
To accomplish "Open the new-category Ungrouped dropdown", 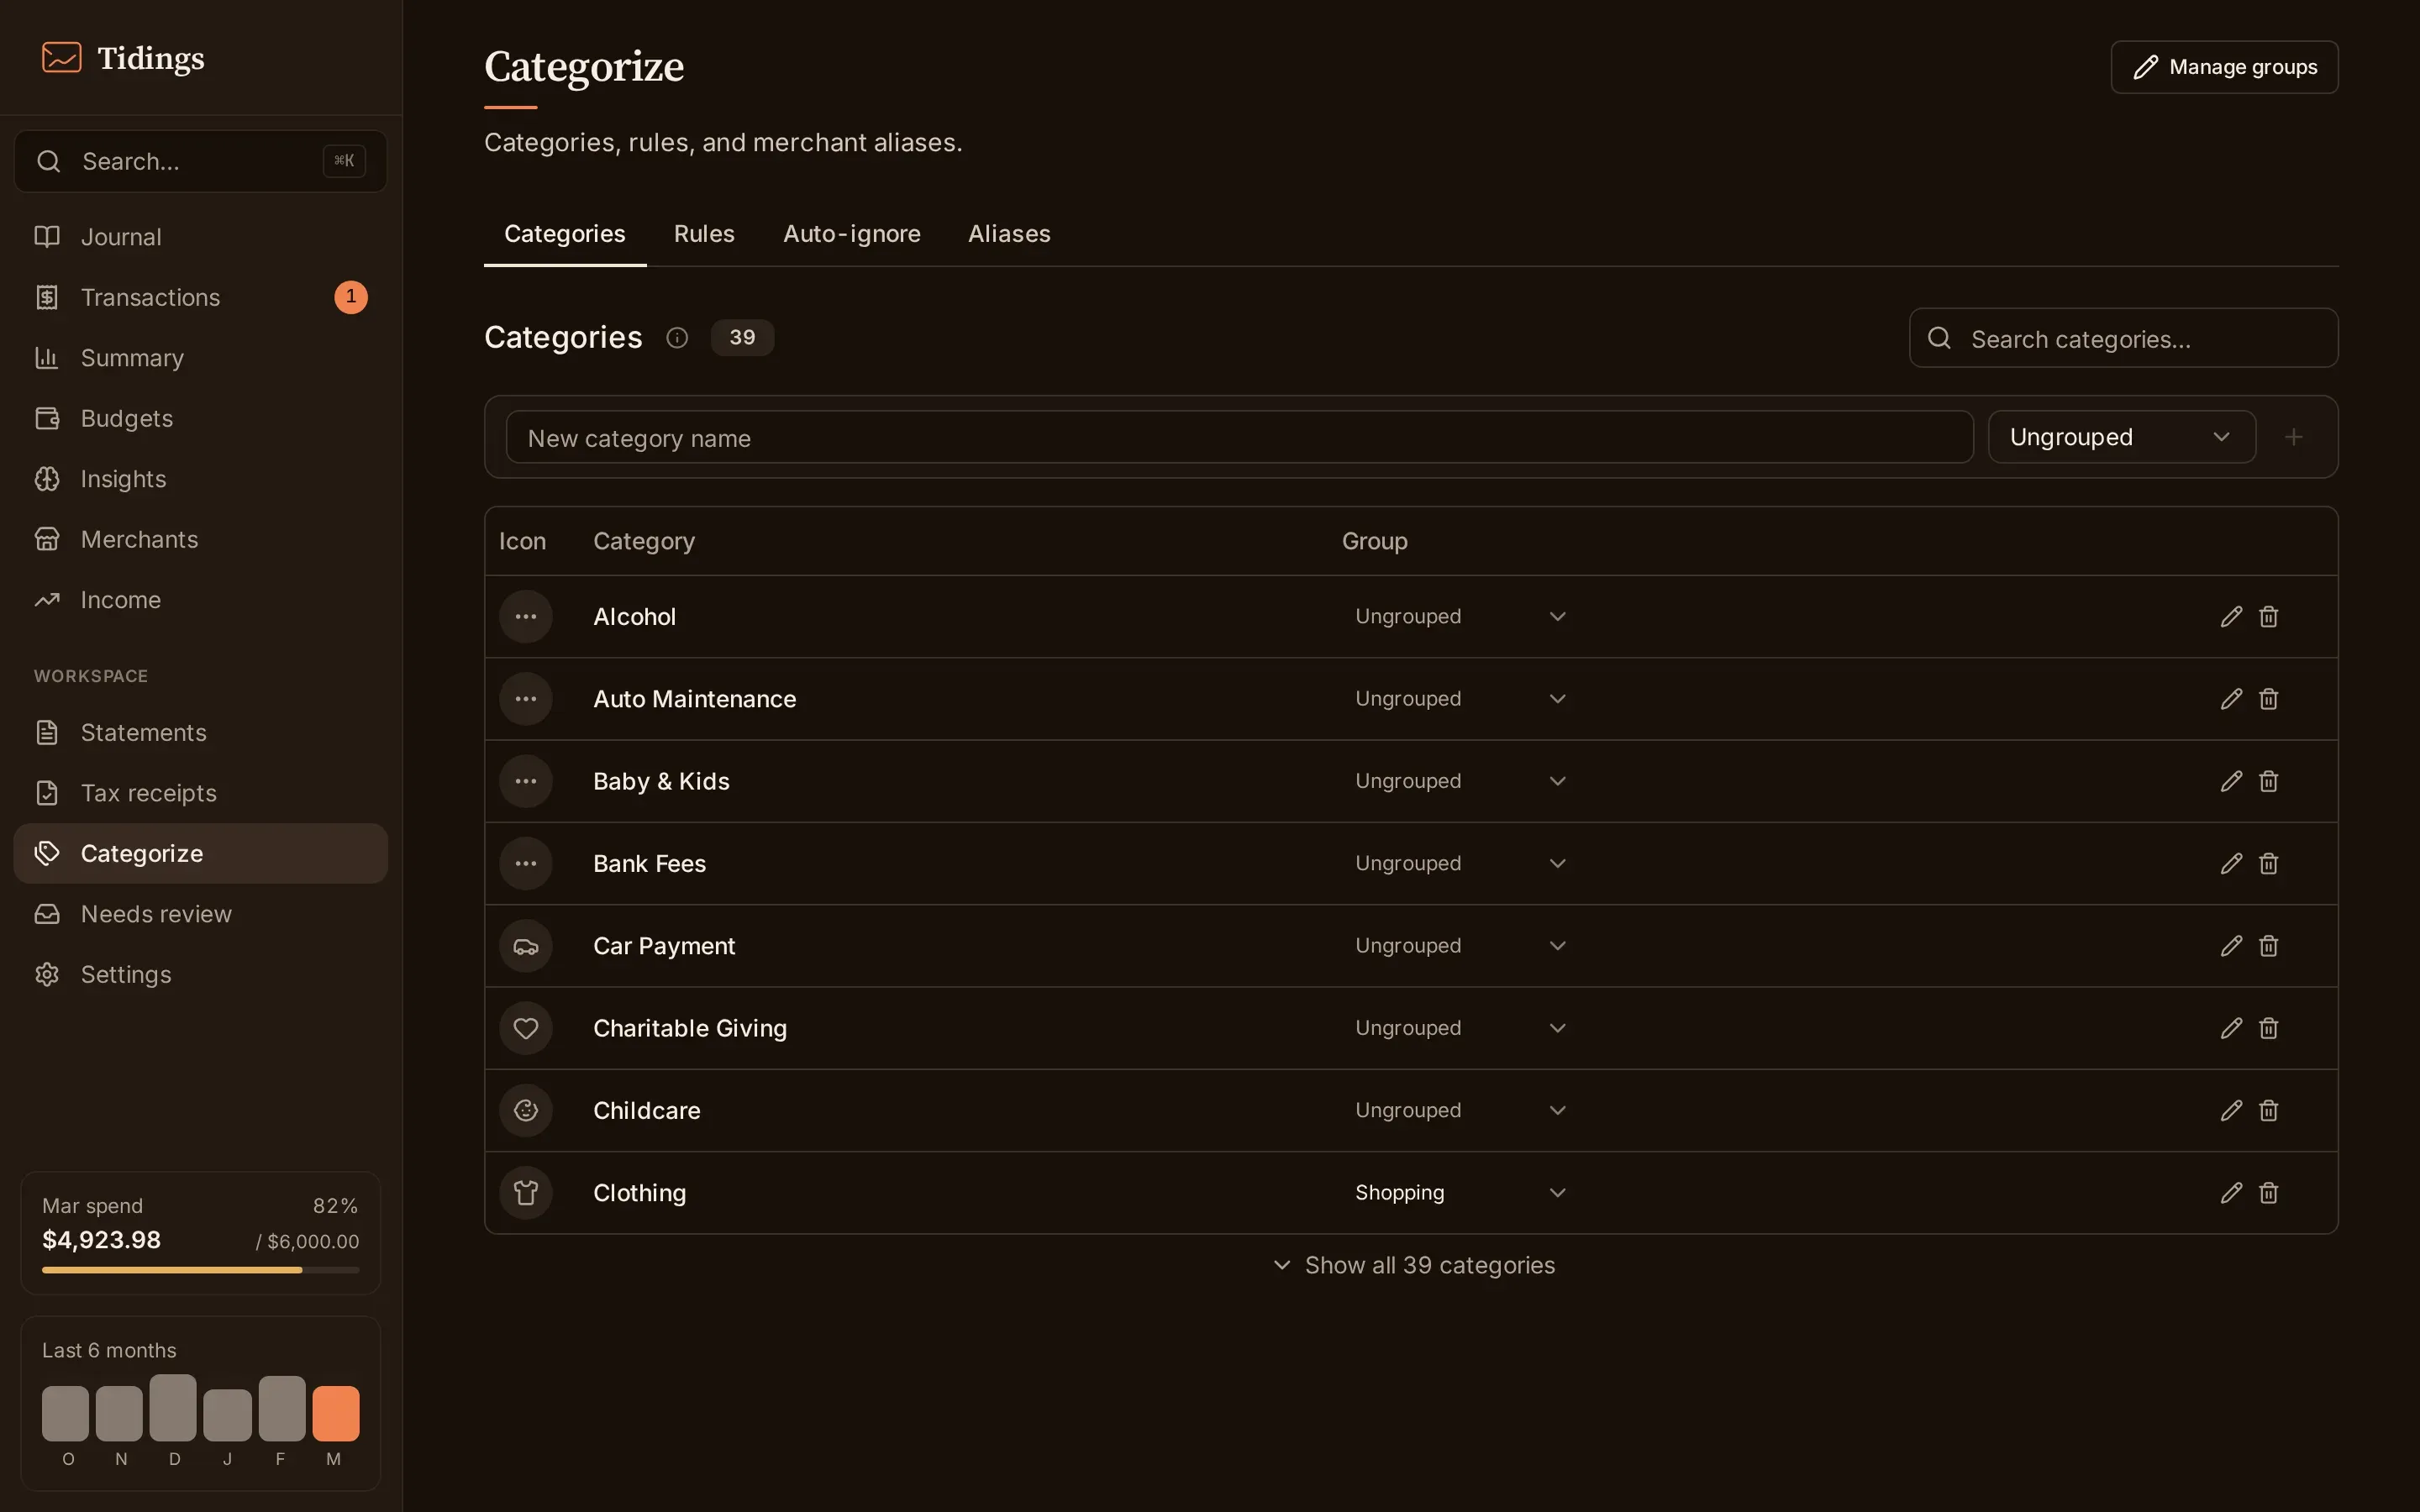I will (x=2121, y=437).
